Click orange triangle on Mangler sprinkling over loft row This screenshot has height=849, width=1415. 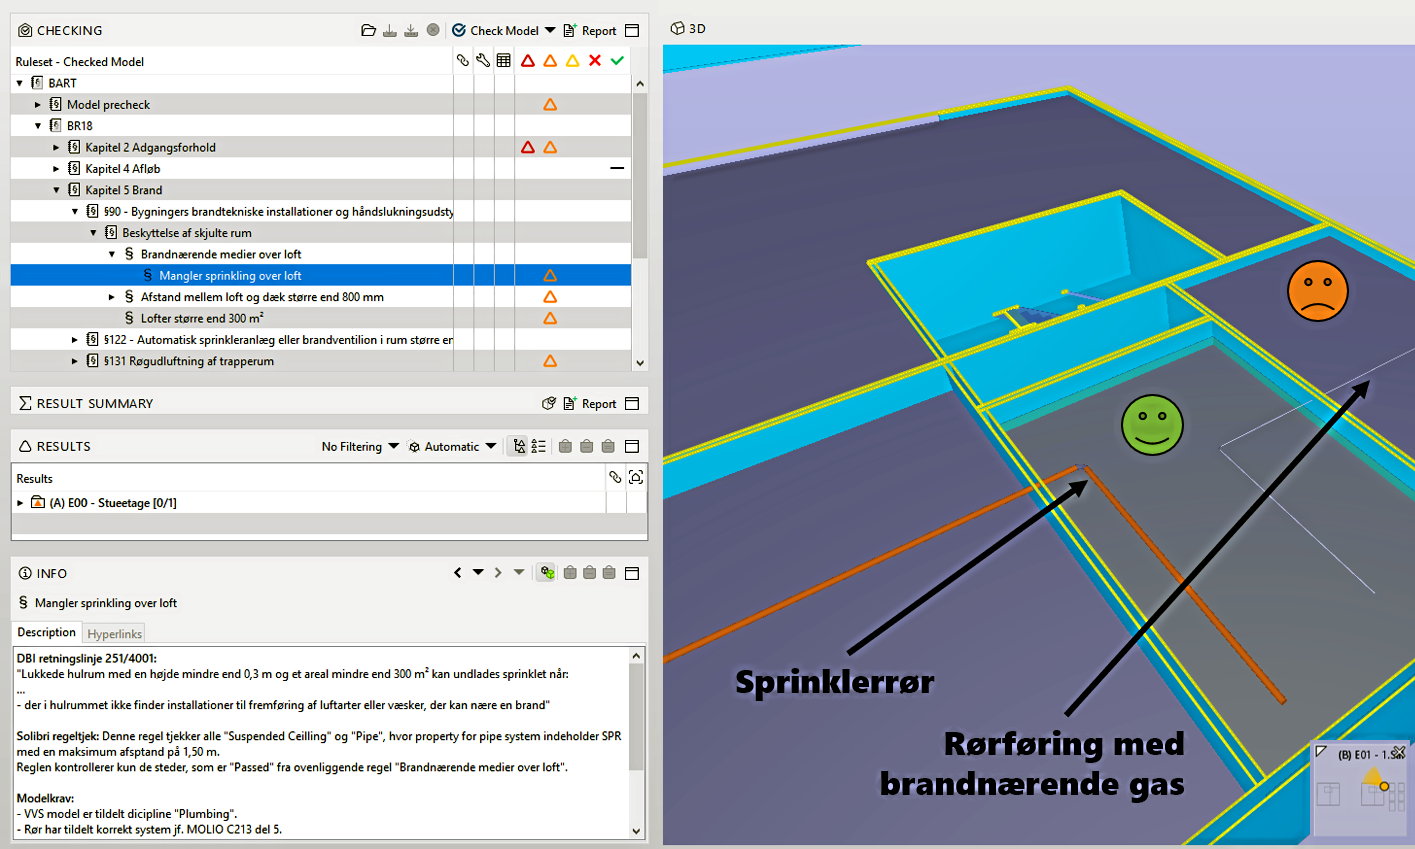[550, 275]
